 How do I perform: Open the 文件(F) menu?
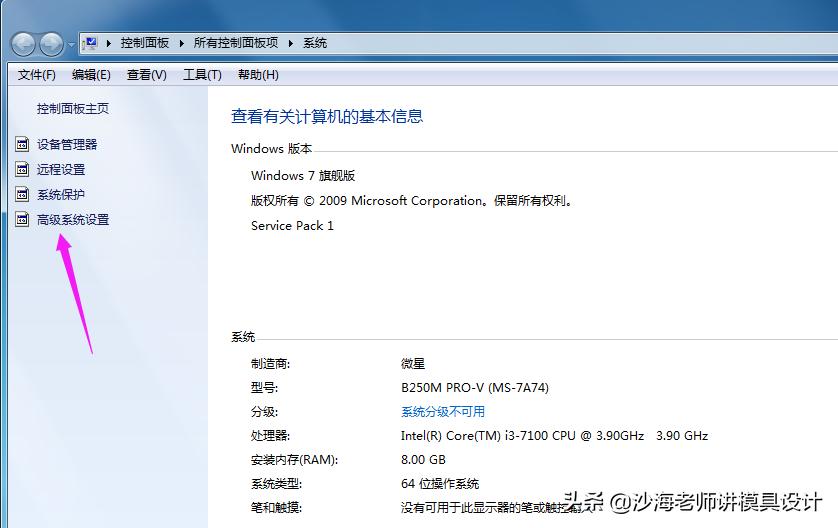(36, 75)
